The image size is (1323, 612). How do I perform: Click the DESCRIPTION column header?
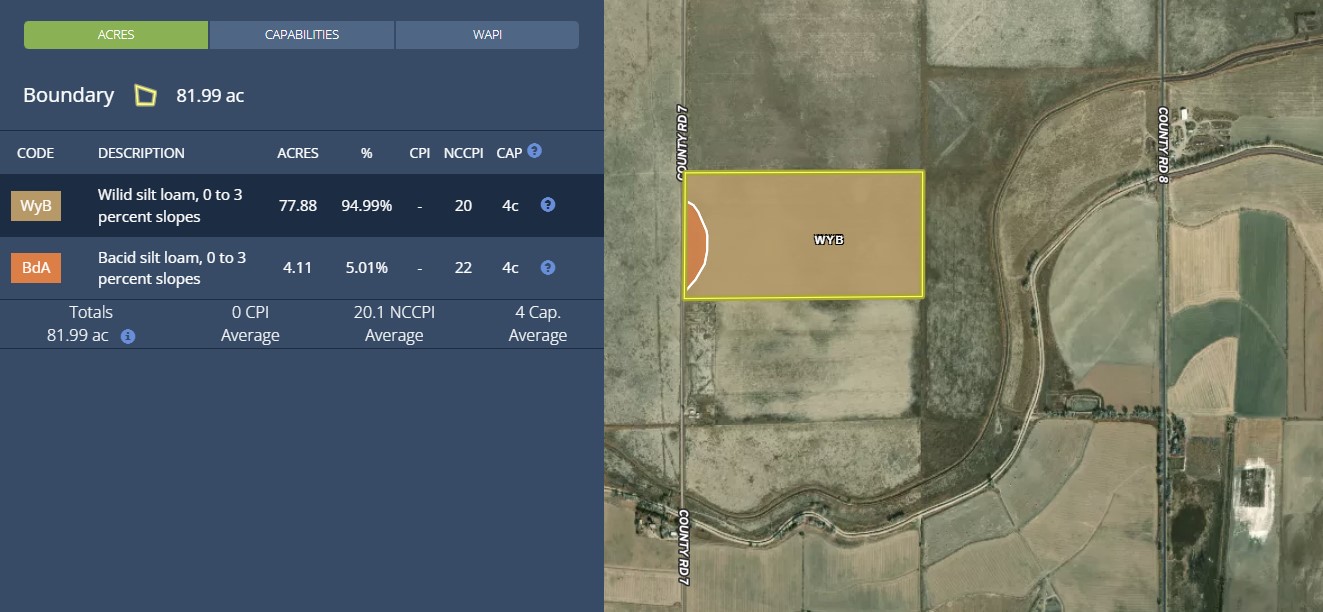click(x=141, y=153)
